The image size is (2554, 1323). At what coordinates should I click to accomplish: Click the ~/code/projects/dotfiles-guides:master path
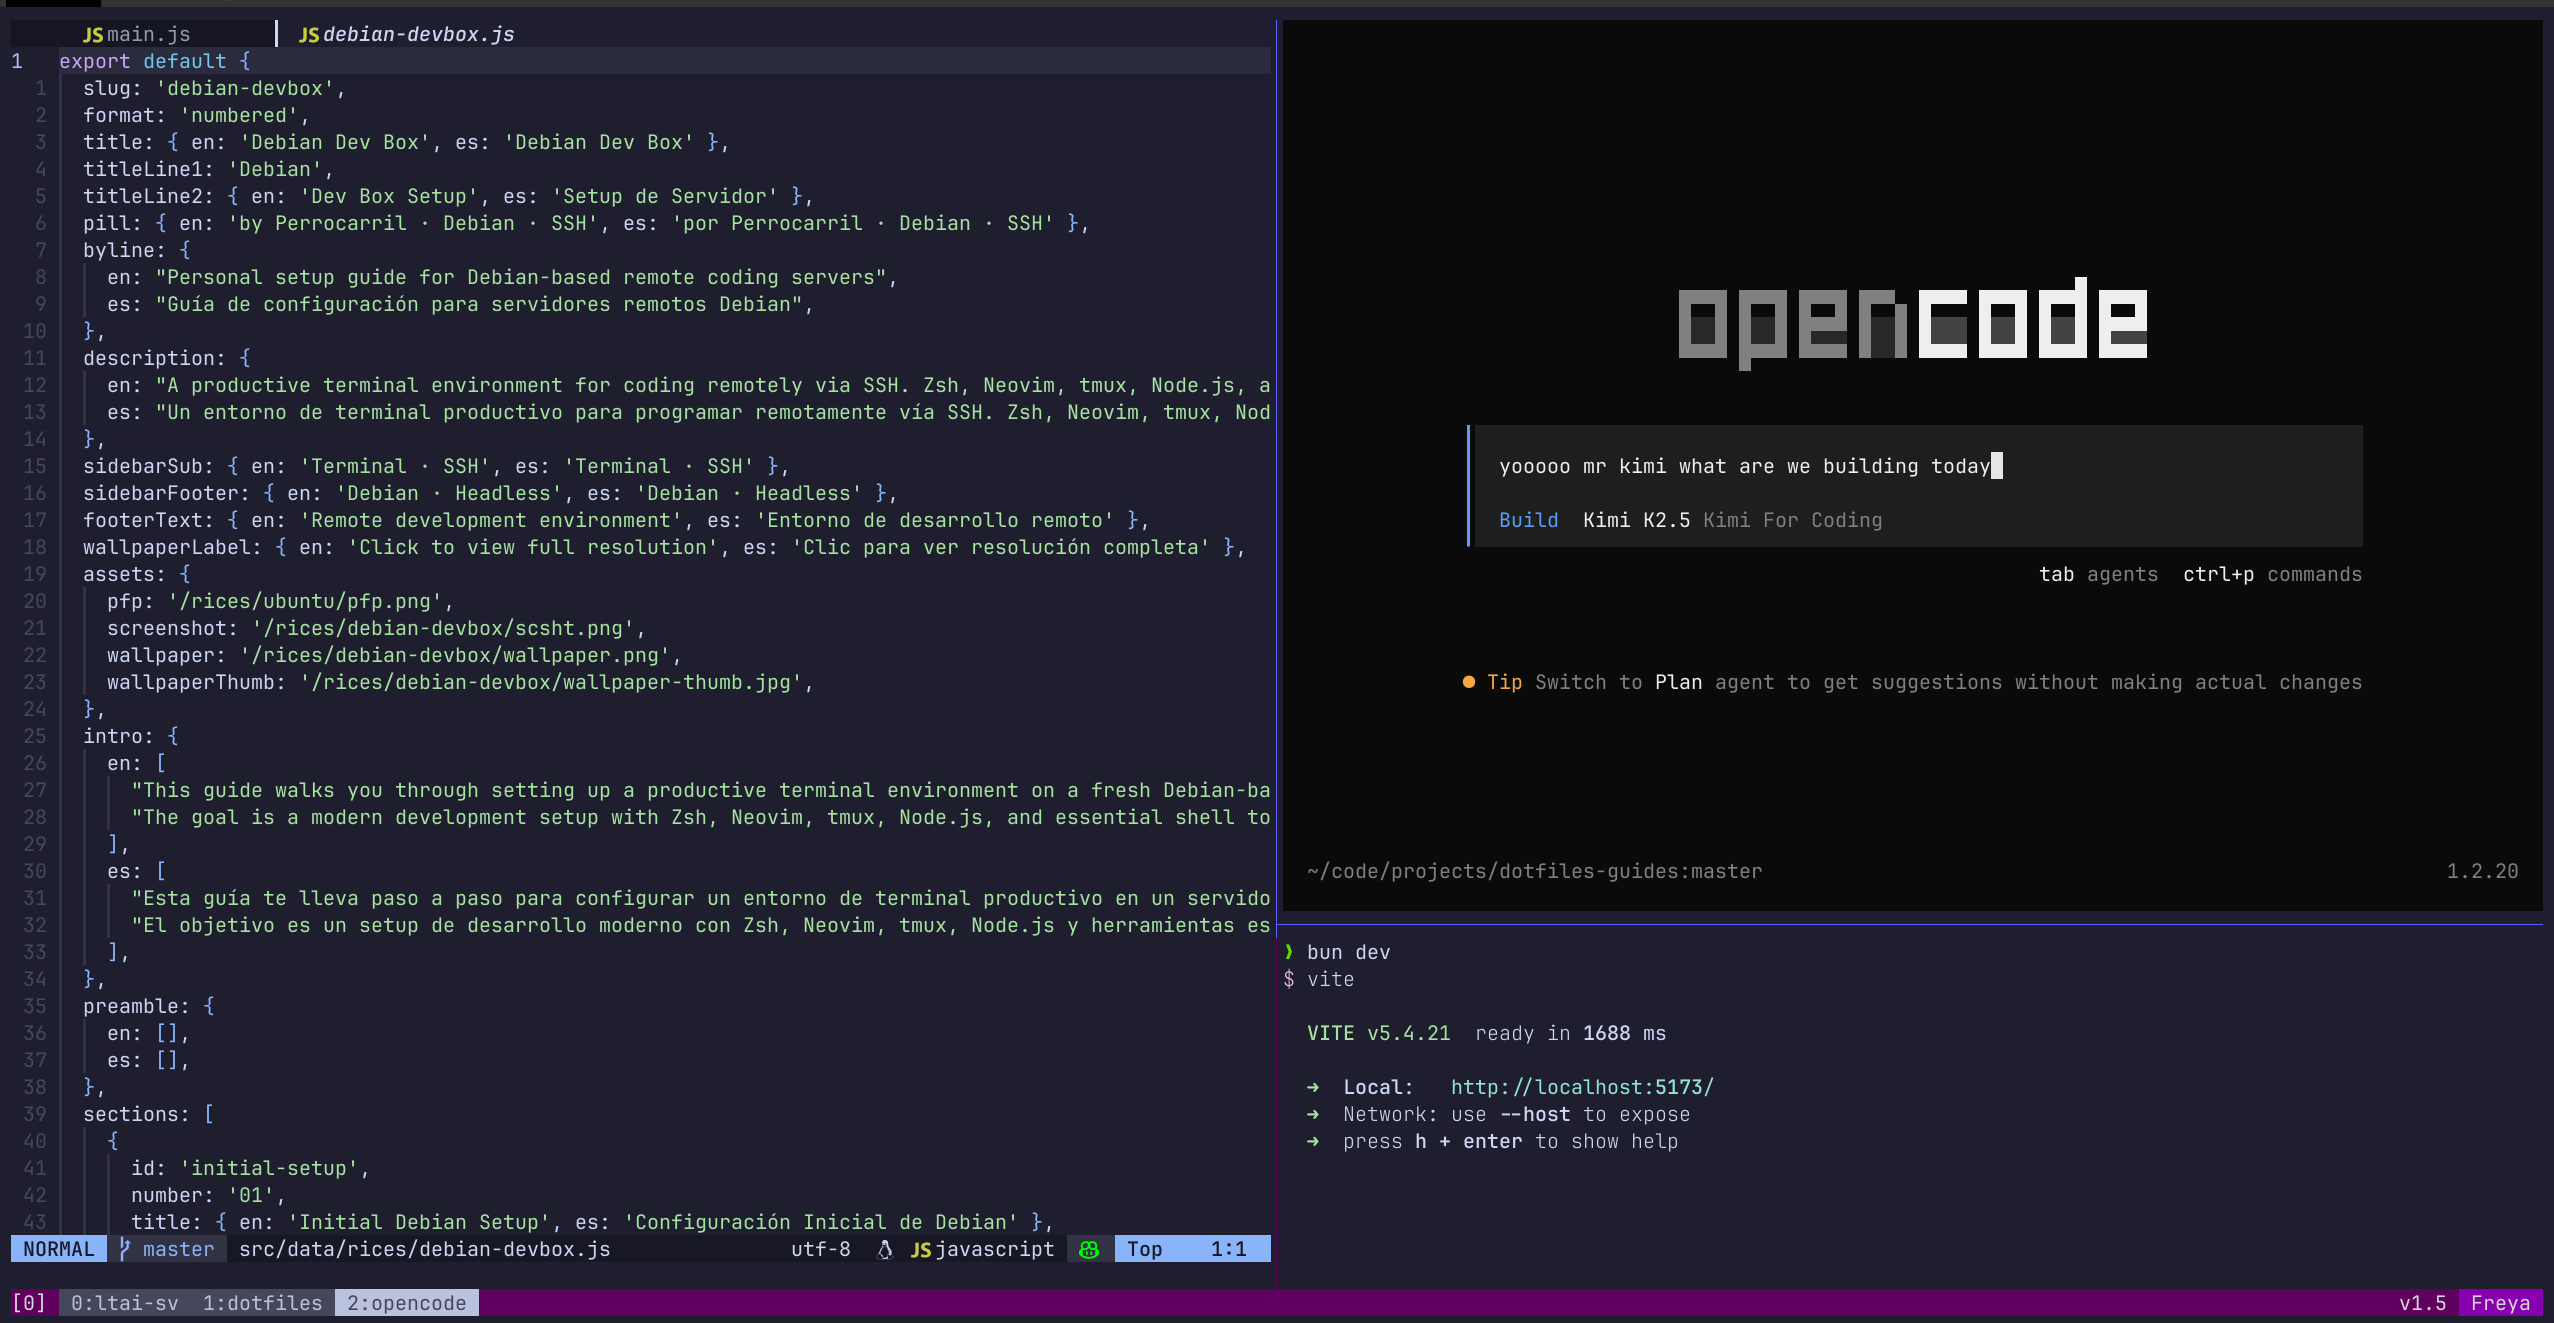[1534, 871]
